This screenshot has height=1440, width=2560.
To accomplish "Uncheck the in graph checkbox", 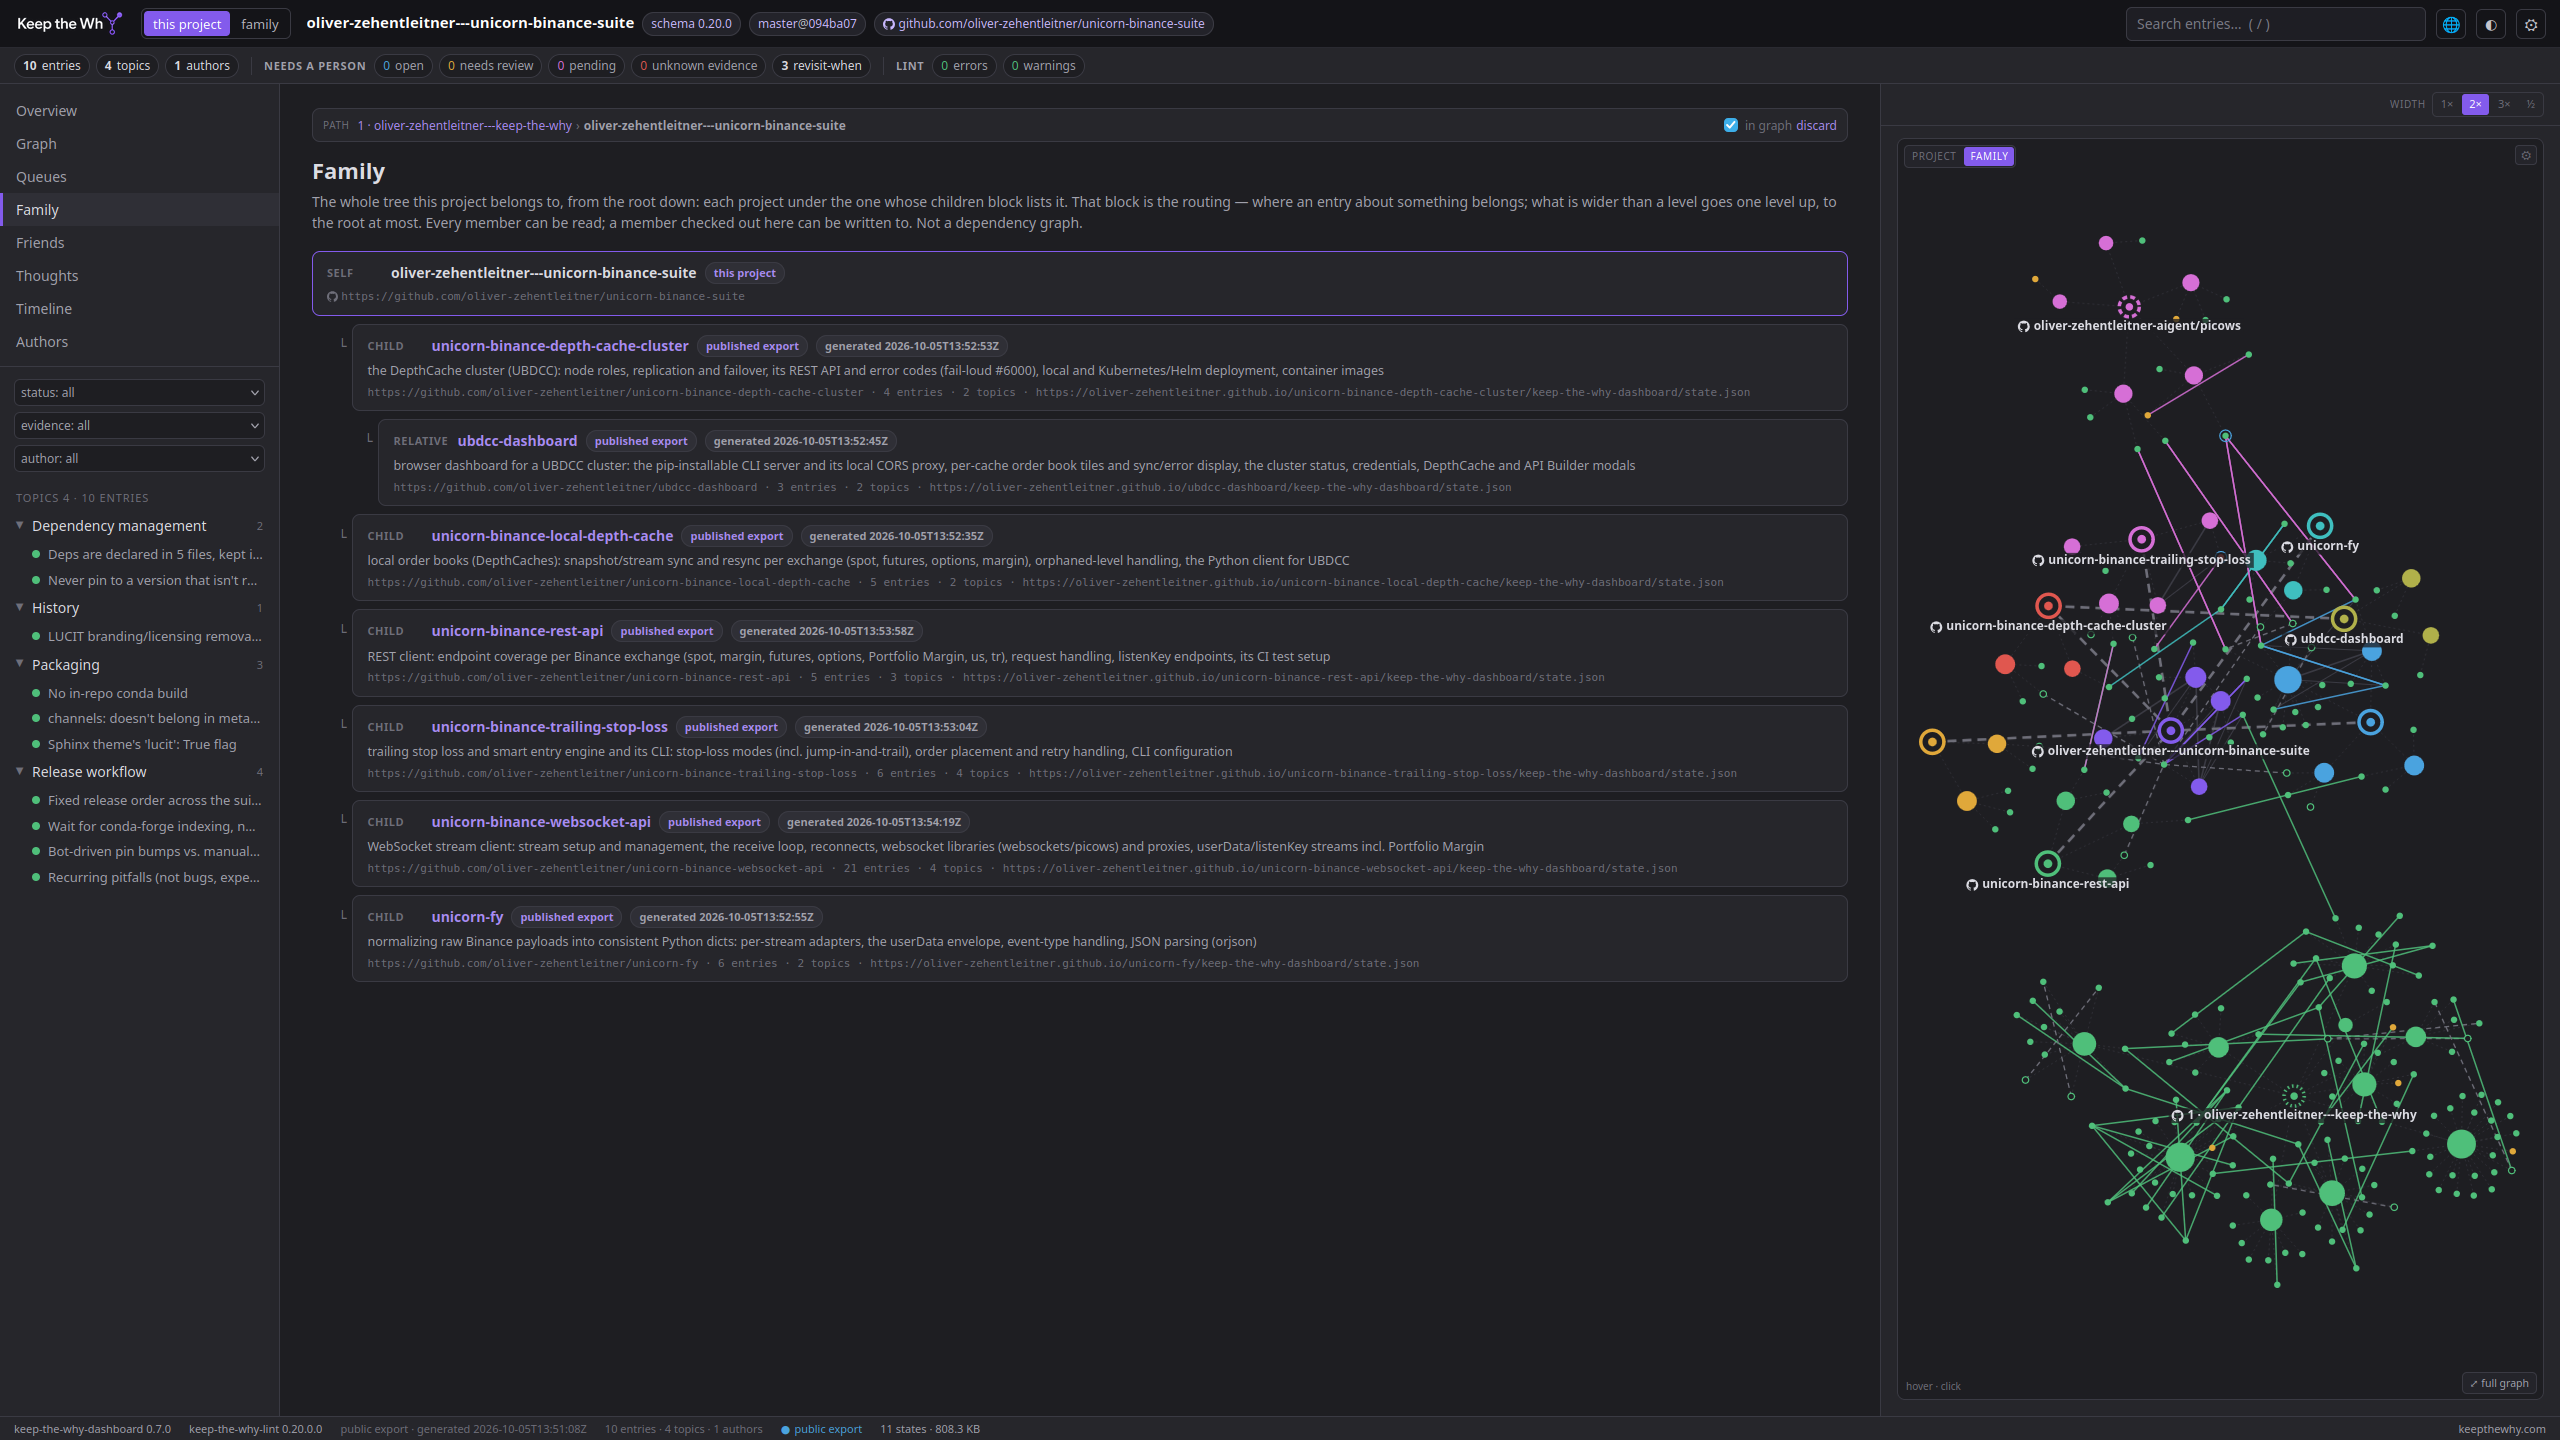I will [1731, 126].
